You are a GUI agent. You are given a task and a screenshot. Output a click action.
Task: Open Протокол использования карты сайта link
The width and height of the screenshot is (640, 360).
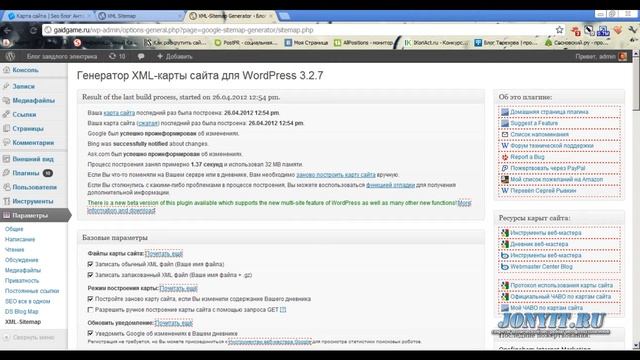562,285
